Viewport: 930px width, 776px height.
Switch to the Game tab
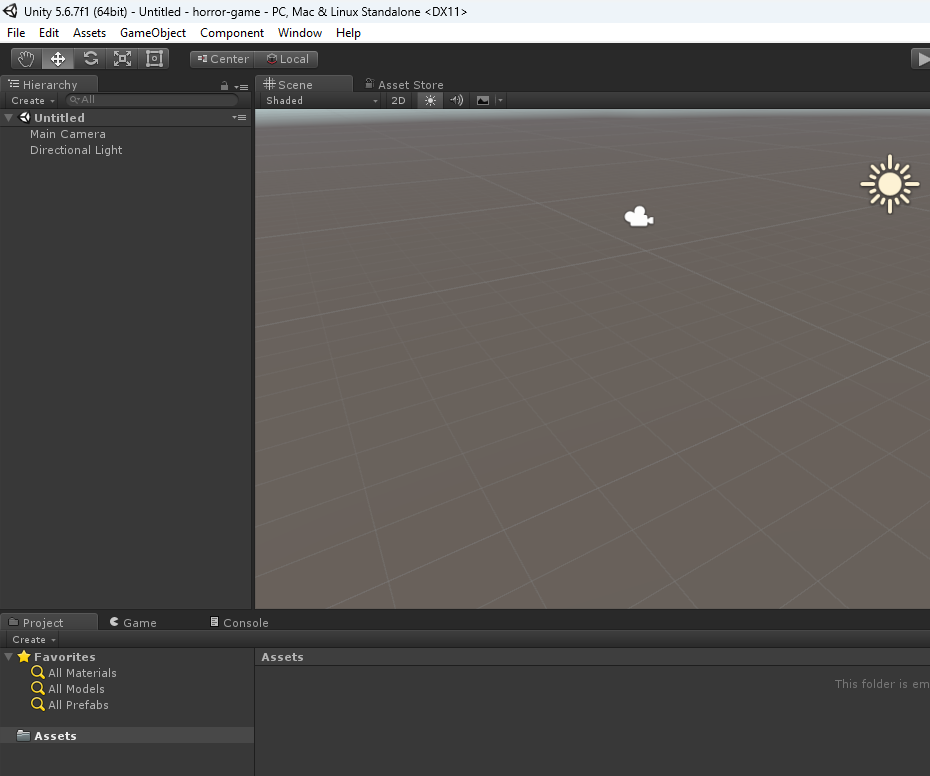(x=133, y=622)
